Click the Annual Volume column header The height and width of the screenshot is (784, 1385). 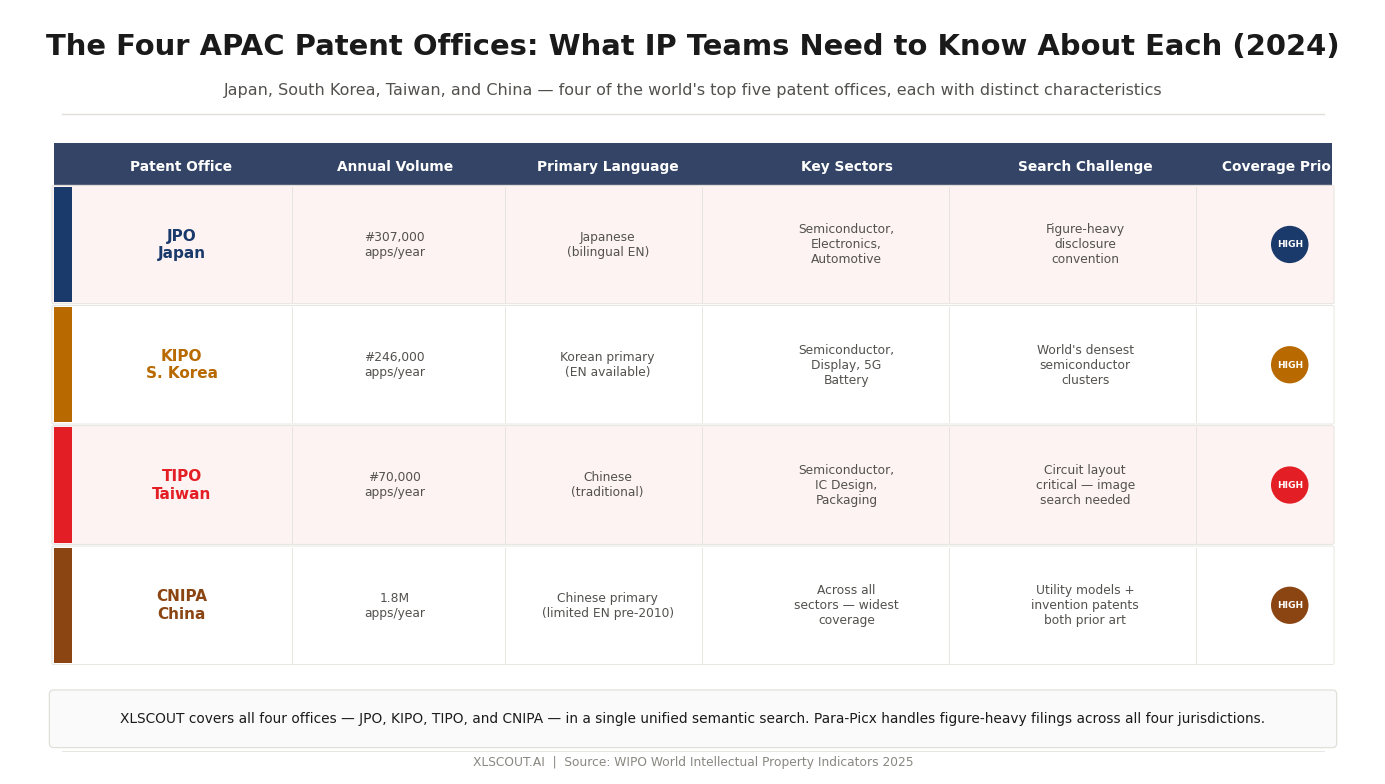[395, 167]
